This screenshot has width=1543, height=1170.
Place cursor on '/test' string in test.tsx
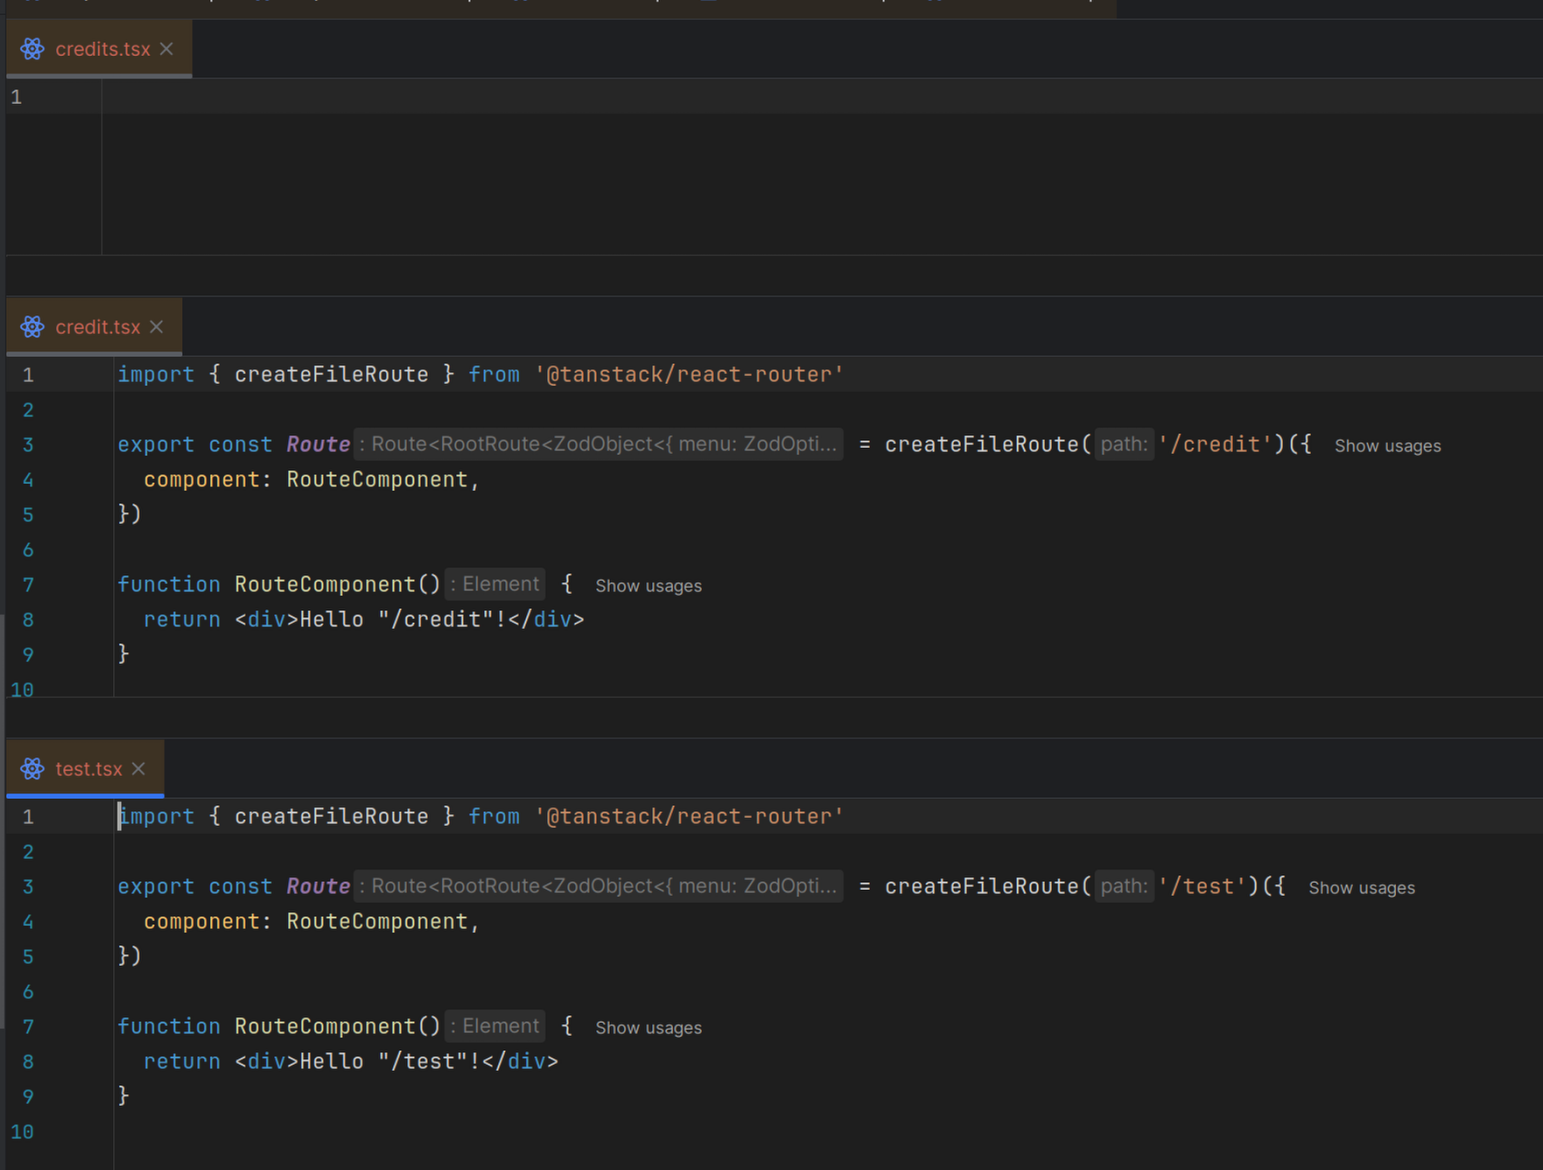pos(1202,886)
